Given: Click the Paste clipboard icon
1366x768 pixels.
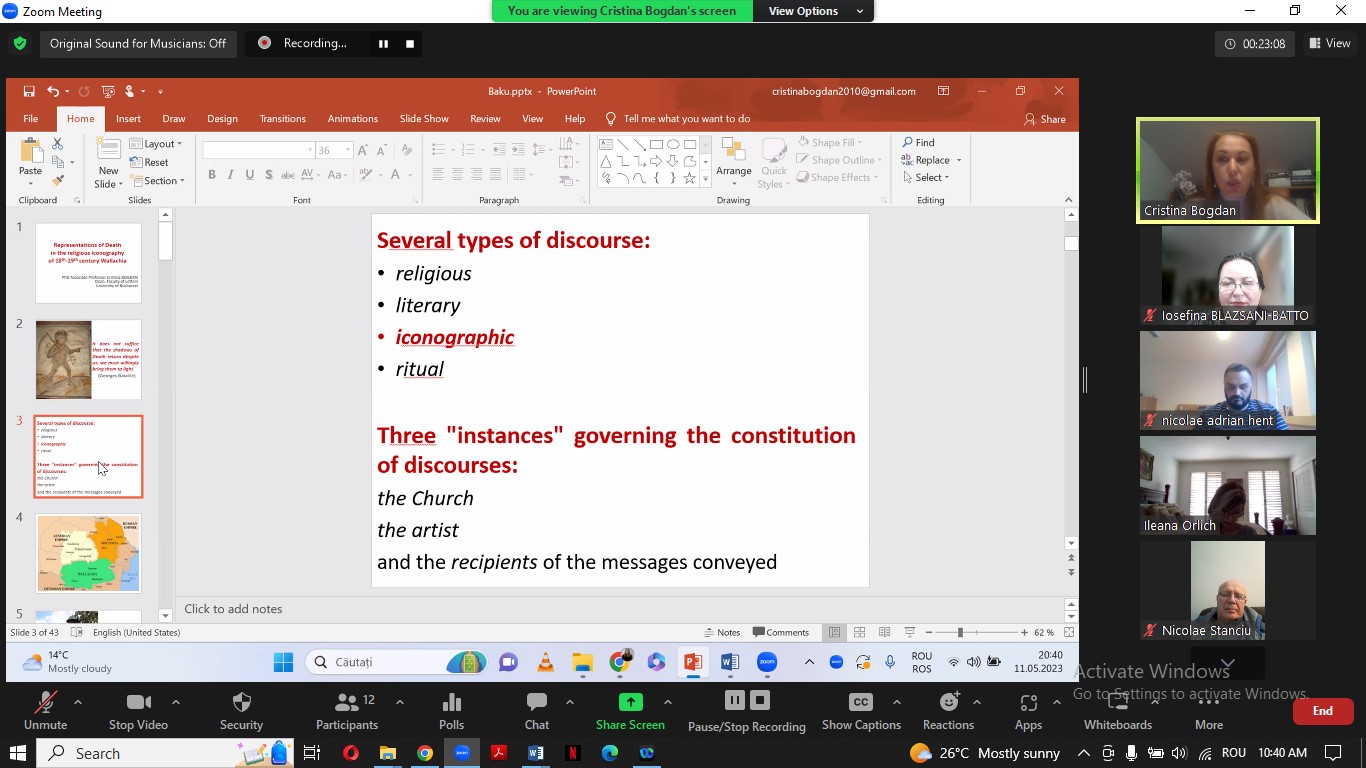Looking at the screenshot, I should (31, 152).
